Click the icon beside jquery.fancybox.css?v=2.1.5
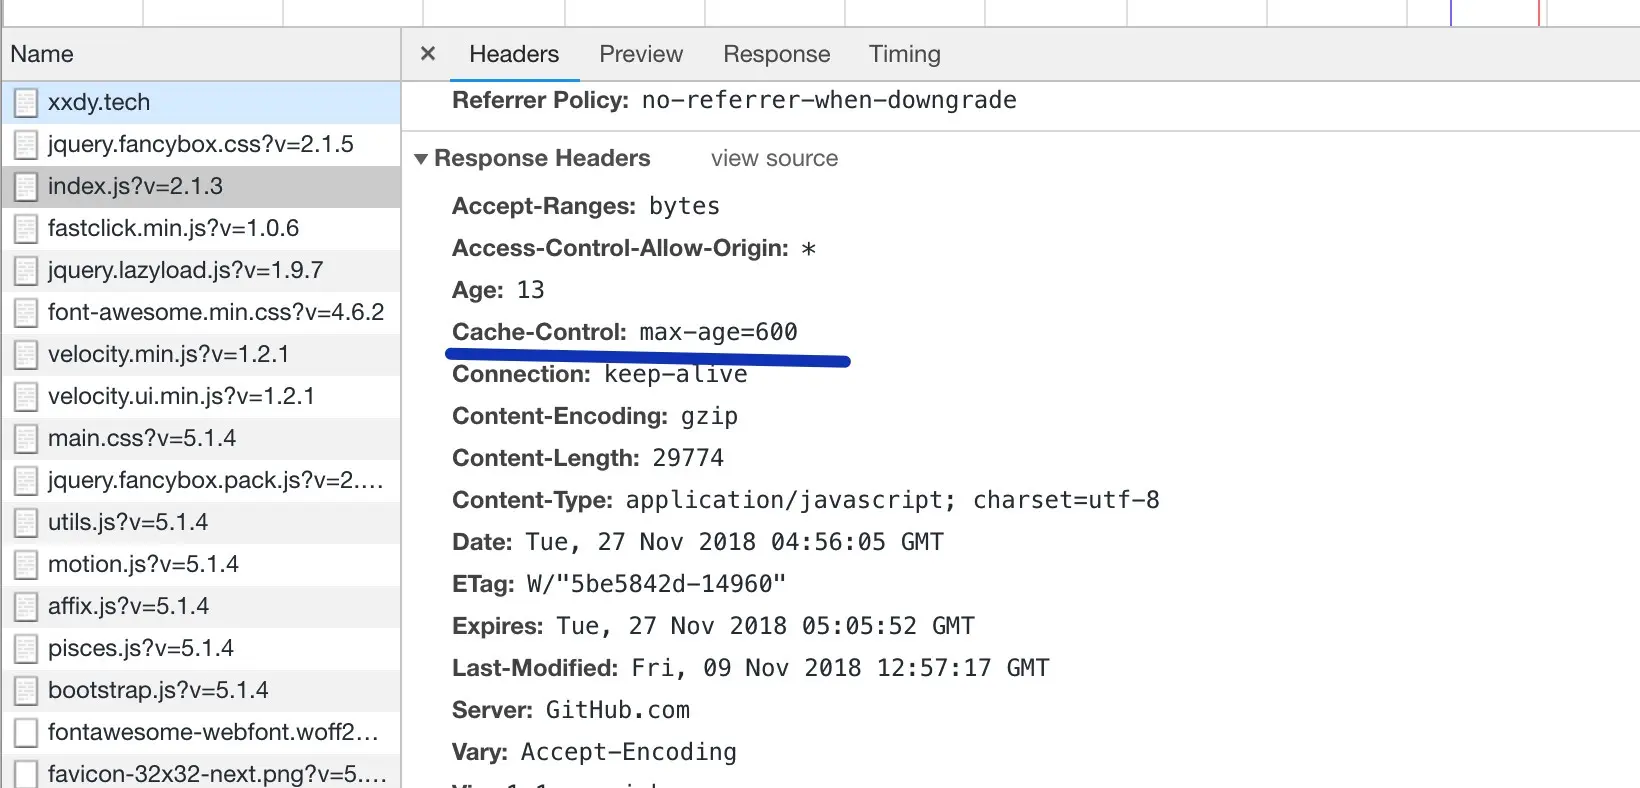 (26, 145)
